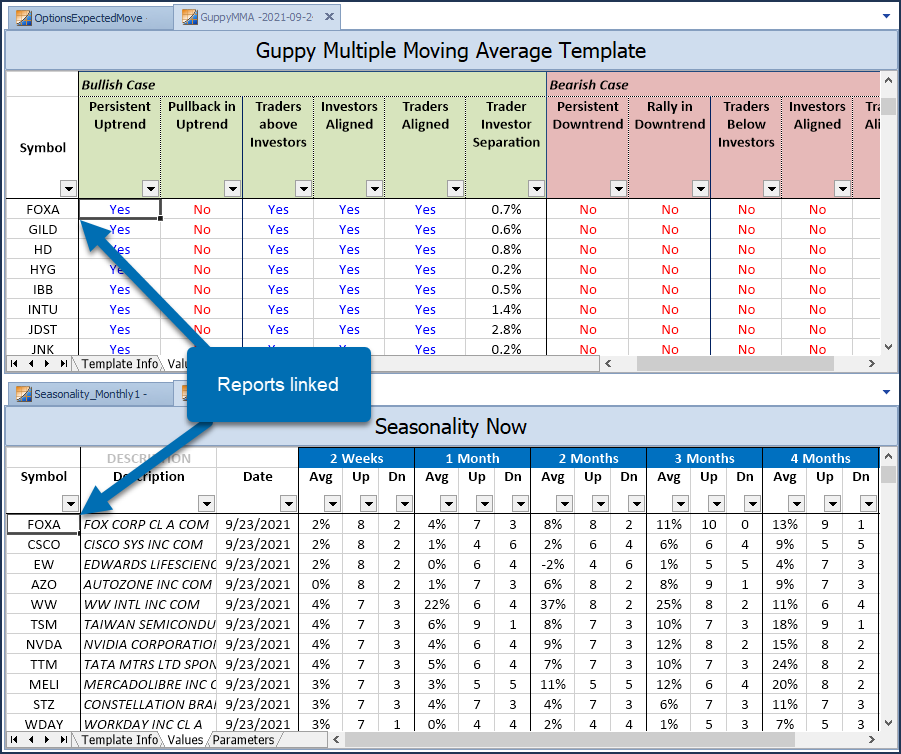Click TTM 4 Months Avg value 24%

(784, 664)
